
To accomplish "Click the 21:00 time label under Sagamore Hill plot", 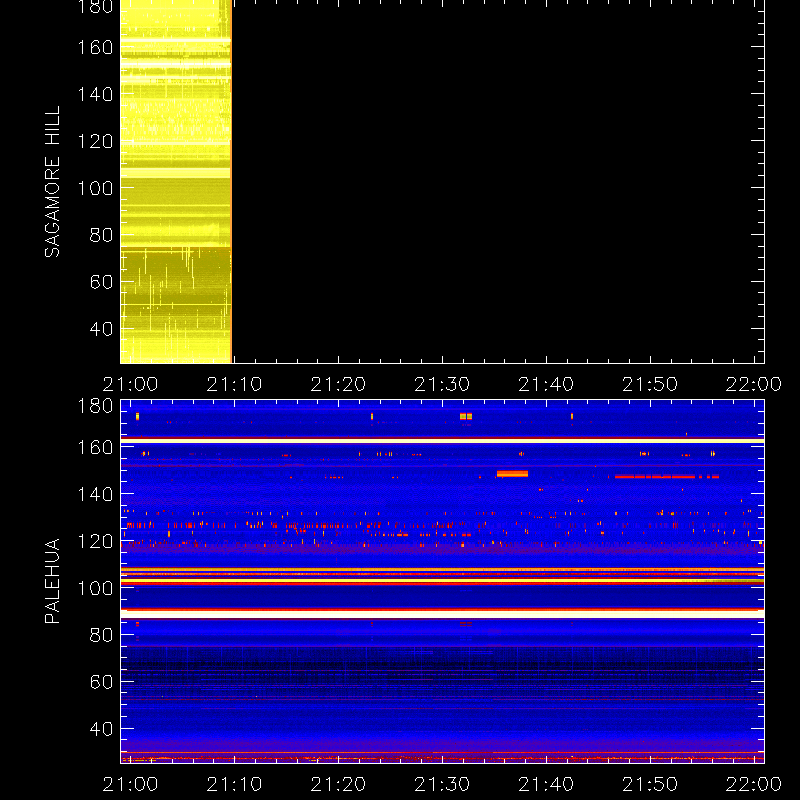I will point(130,384).
